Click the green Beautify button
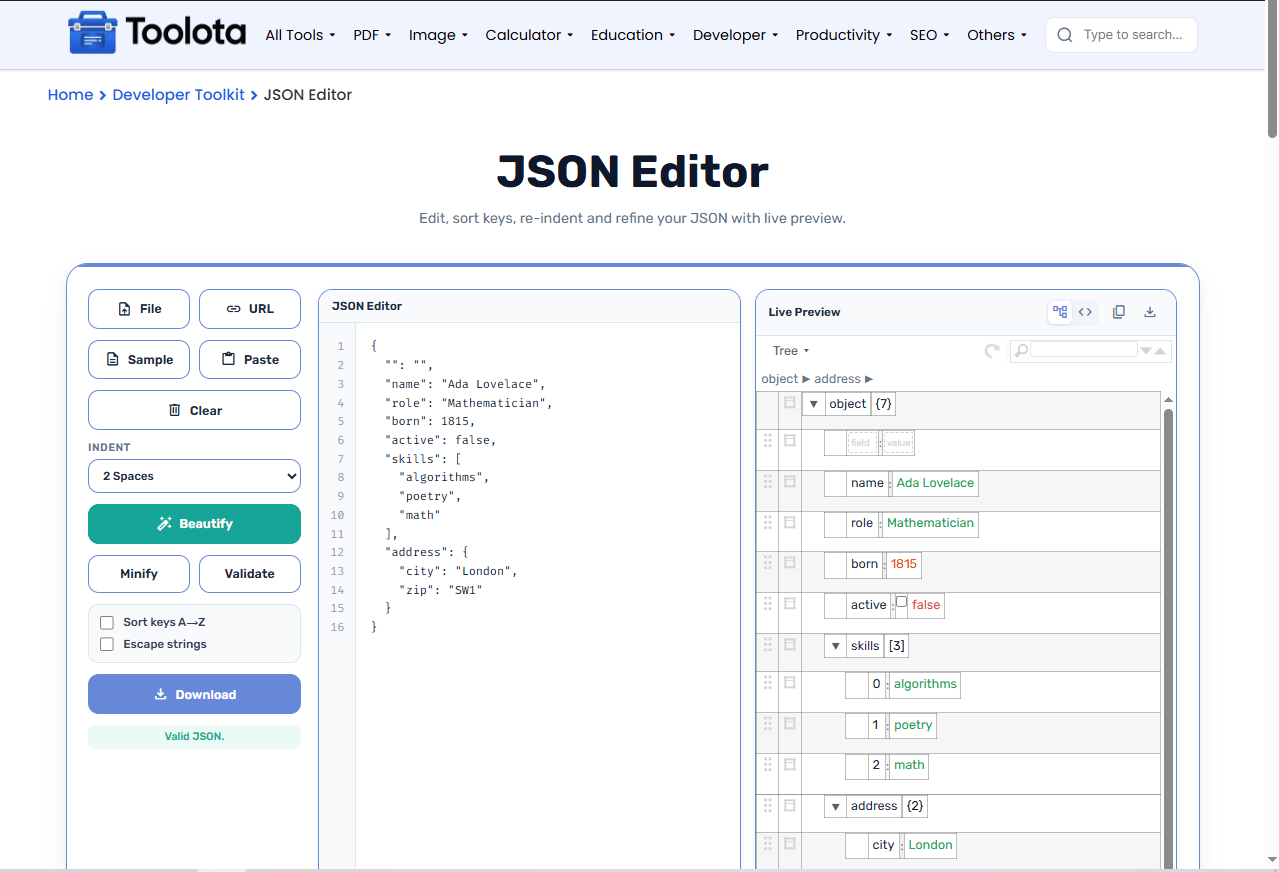 [x=194, y=524]
